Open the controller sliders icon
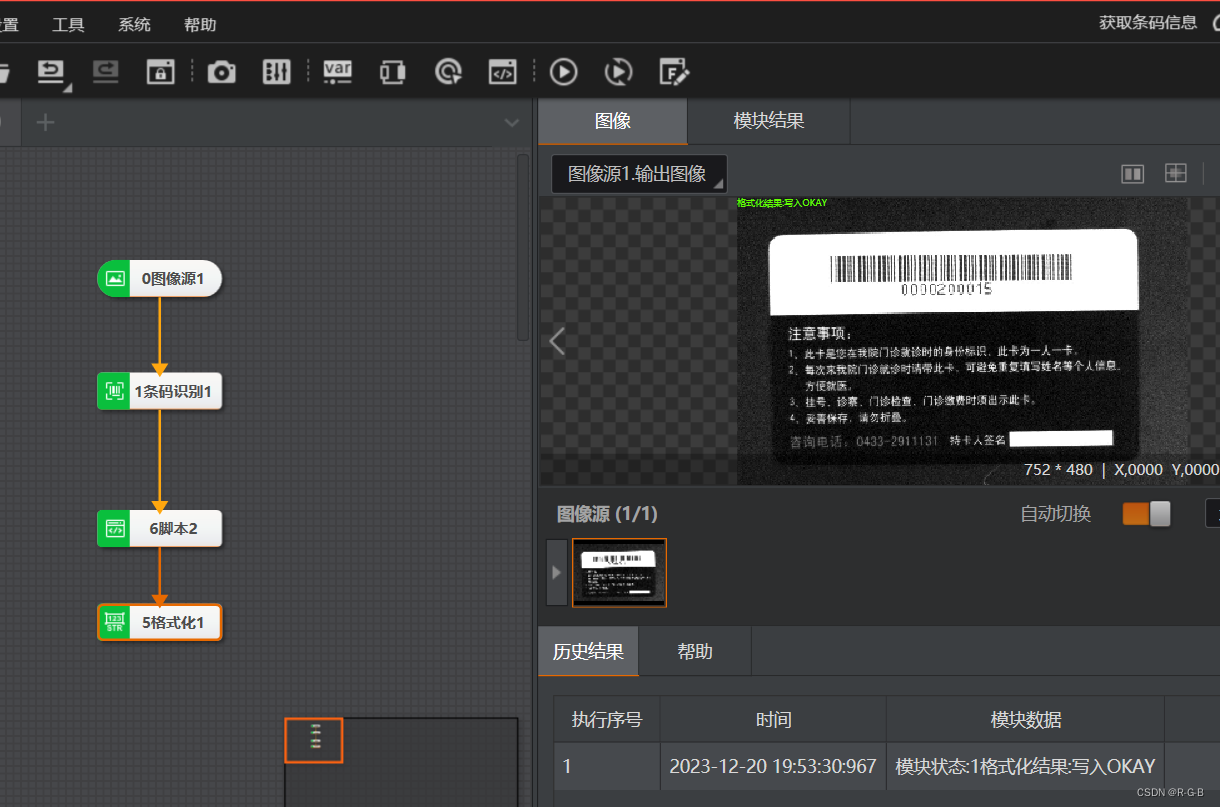The image size is (1220, 807). (x=276, y=72)
